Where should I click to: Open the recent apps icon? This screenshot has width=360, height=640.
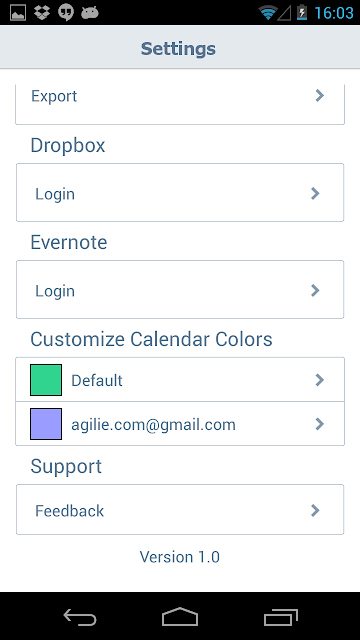click(x=280, y=617)
